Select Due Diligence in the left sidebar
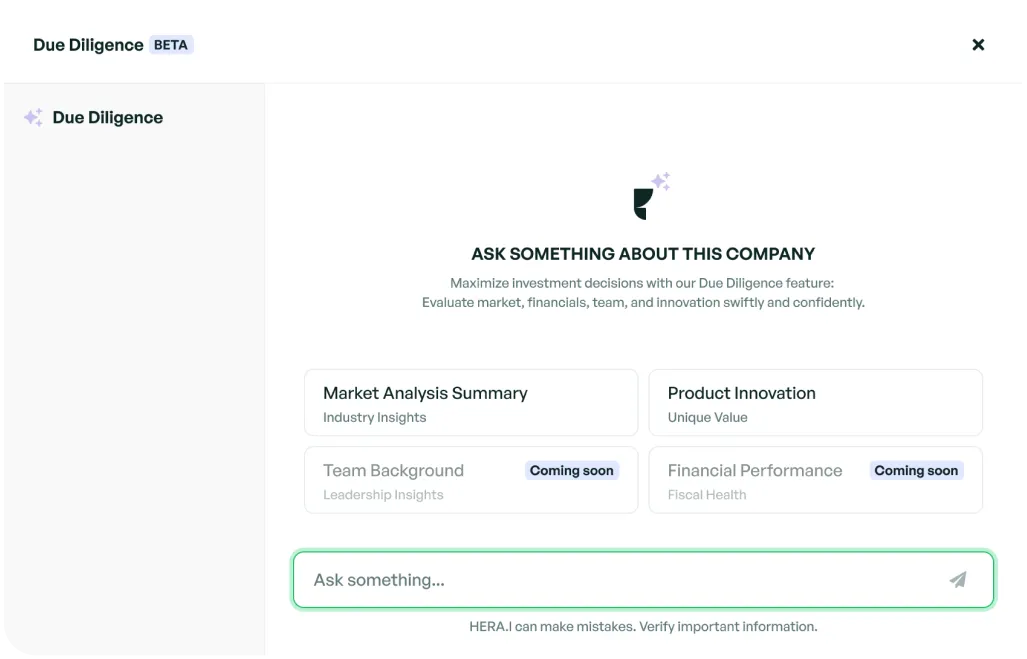1027x659 pixels. pos(107,117)
